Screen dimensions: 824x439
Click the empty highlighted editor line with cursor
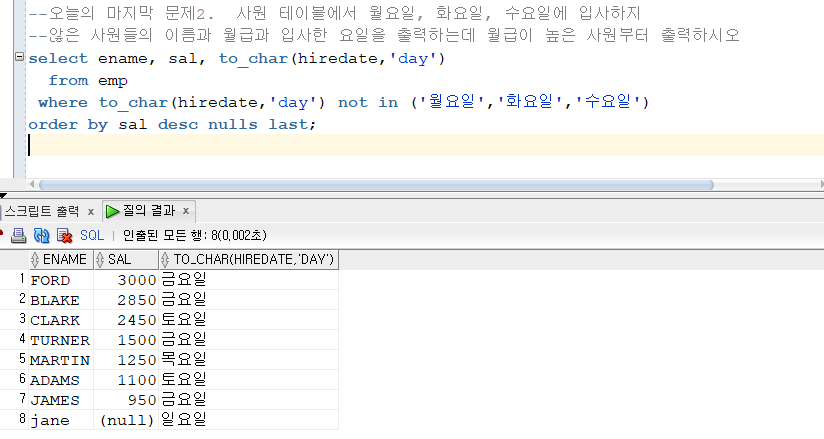coord(426,145)
